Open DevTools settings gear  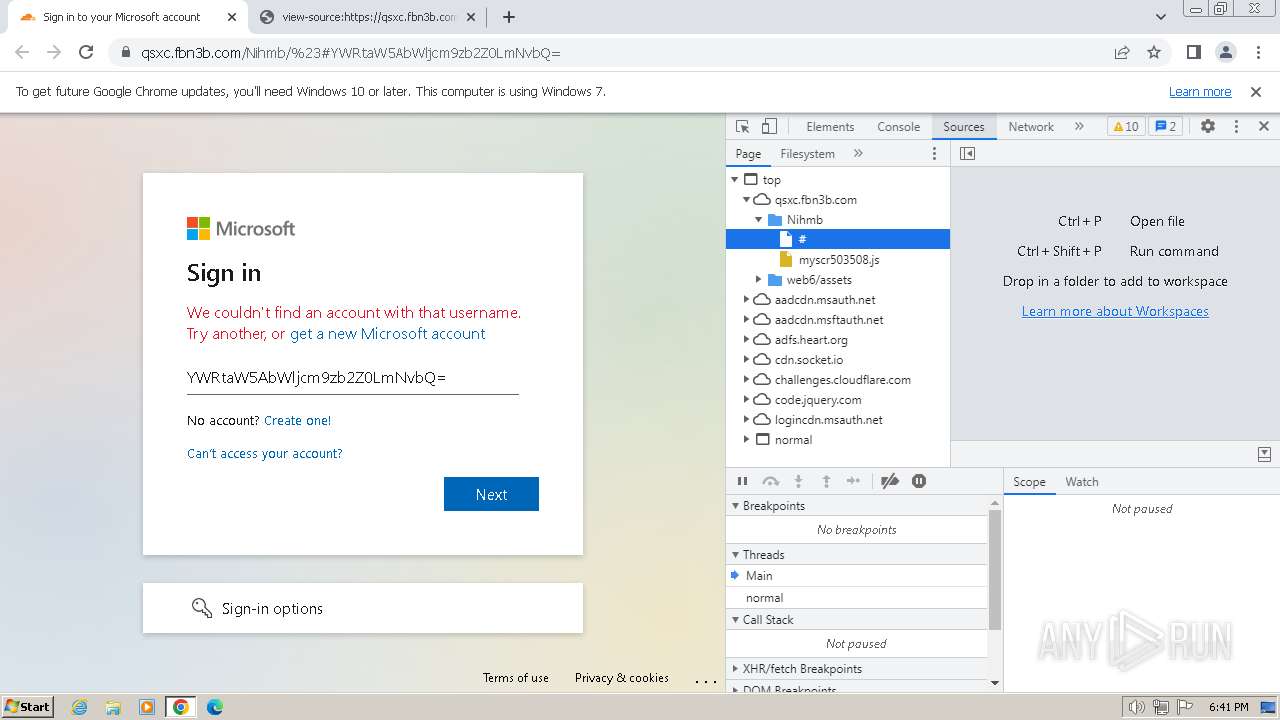click(x=1208, y=127)
